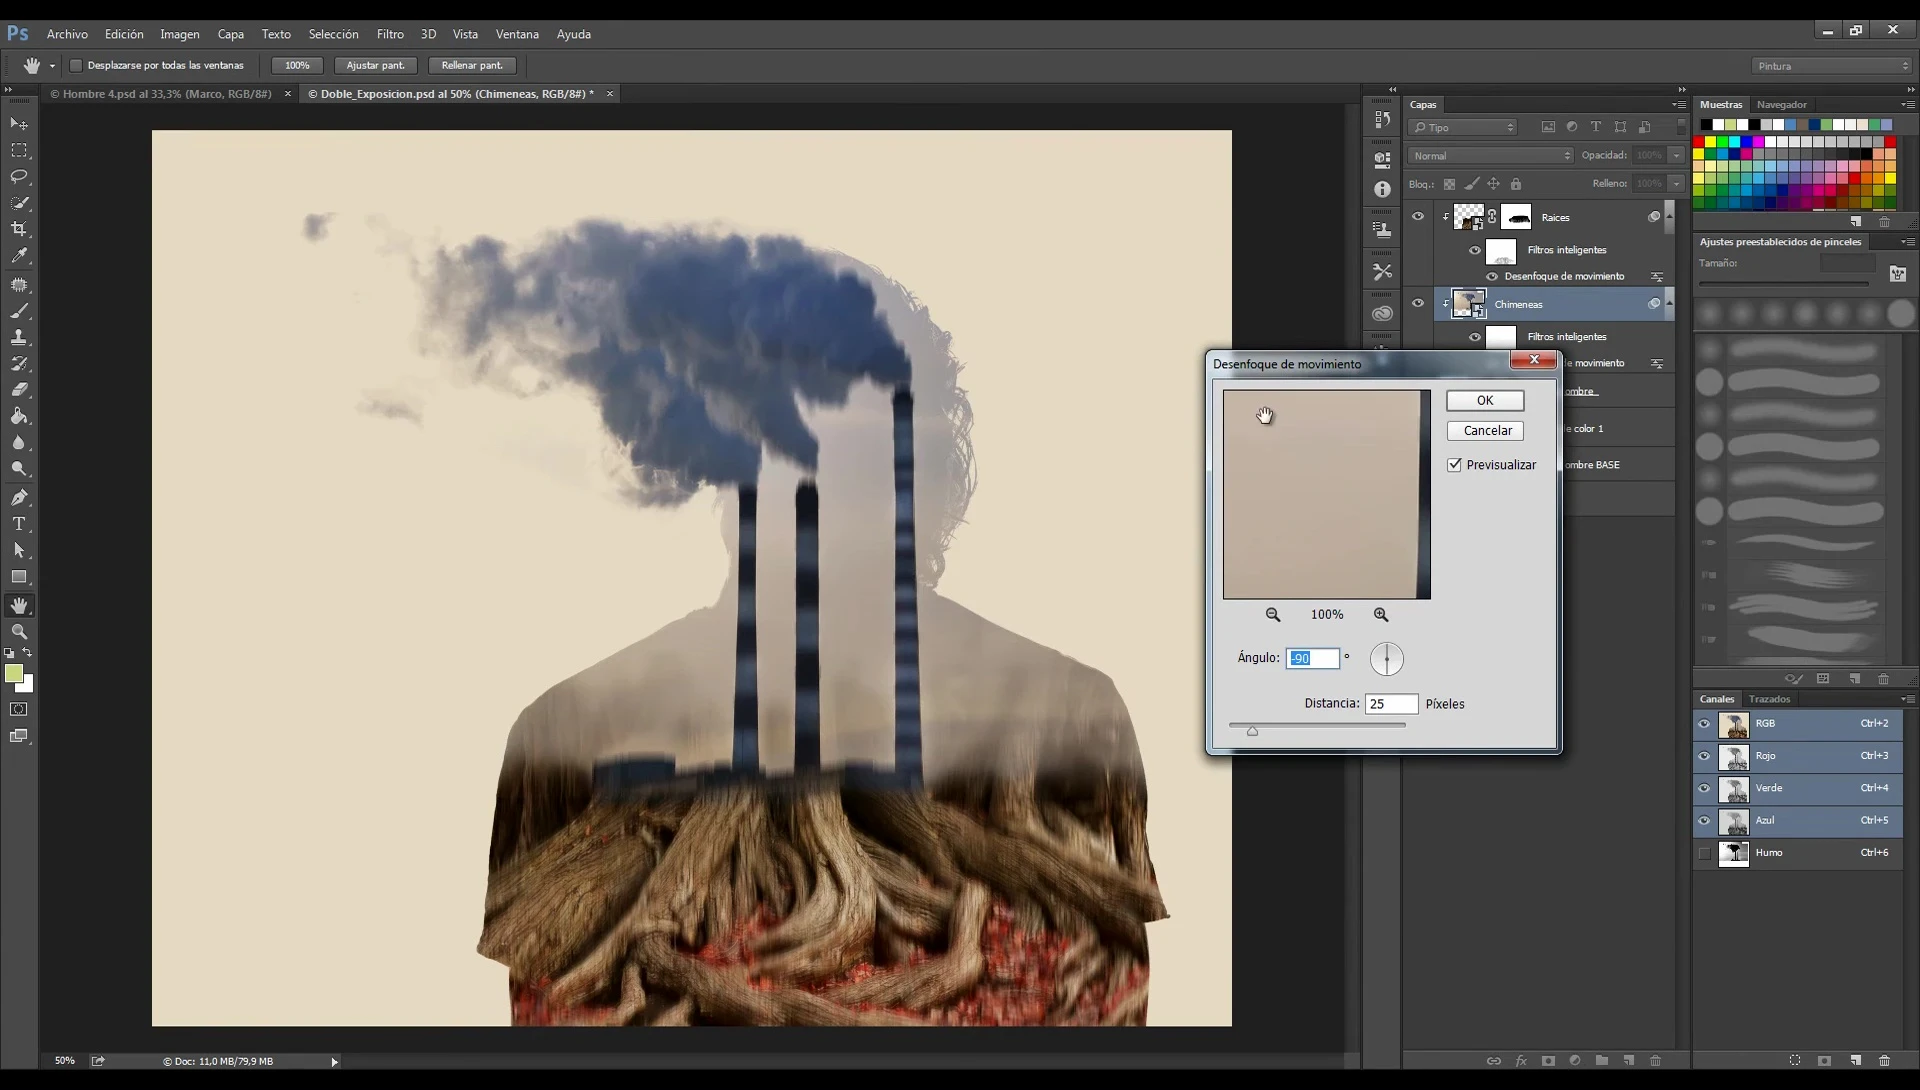Screen dimensions: 1920x1090
Task: Select the Eraser tool
Action: (x=19, y=390)
